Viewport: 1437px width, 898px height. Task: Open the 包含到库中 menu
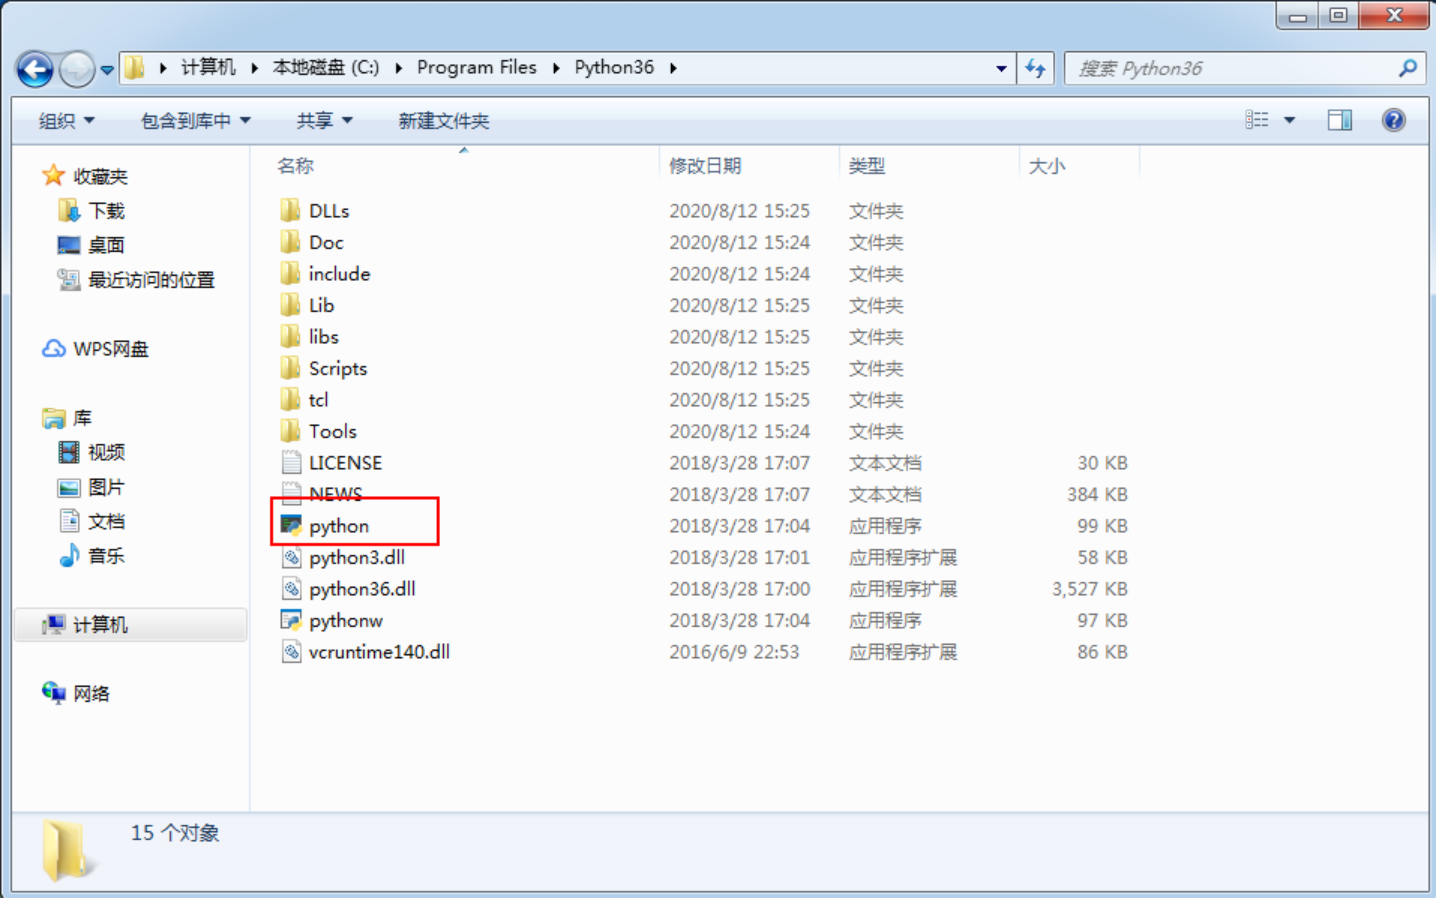pyautogui.click(x=195, y=121)
